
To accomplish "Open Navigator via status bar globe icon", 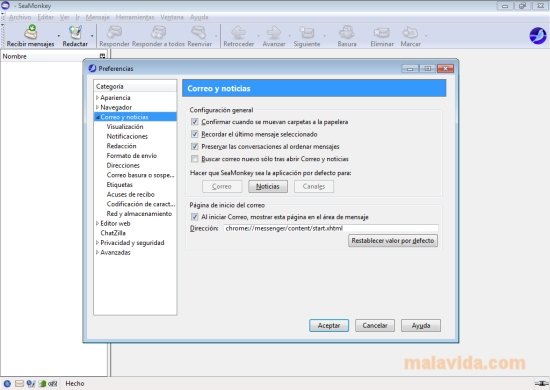I will [7, 383].
